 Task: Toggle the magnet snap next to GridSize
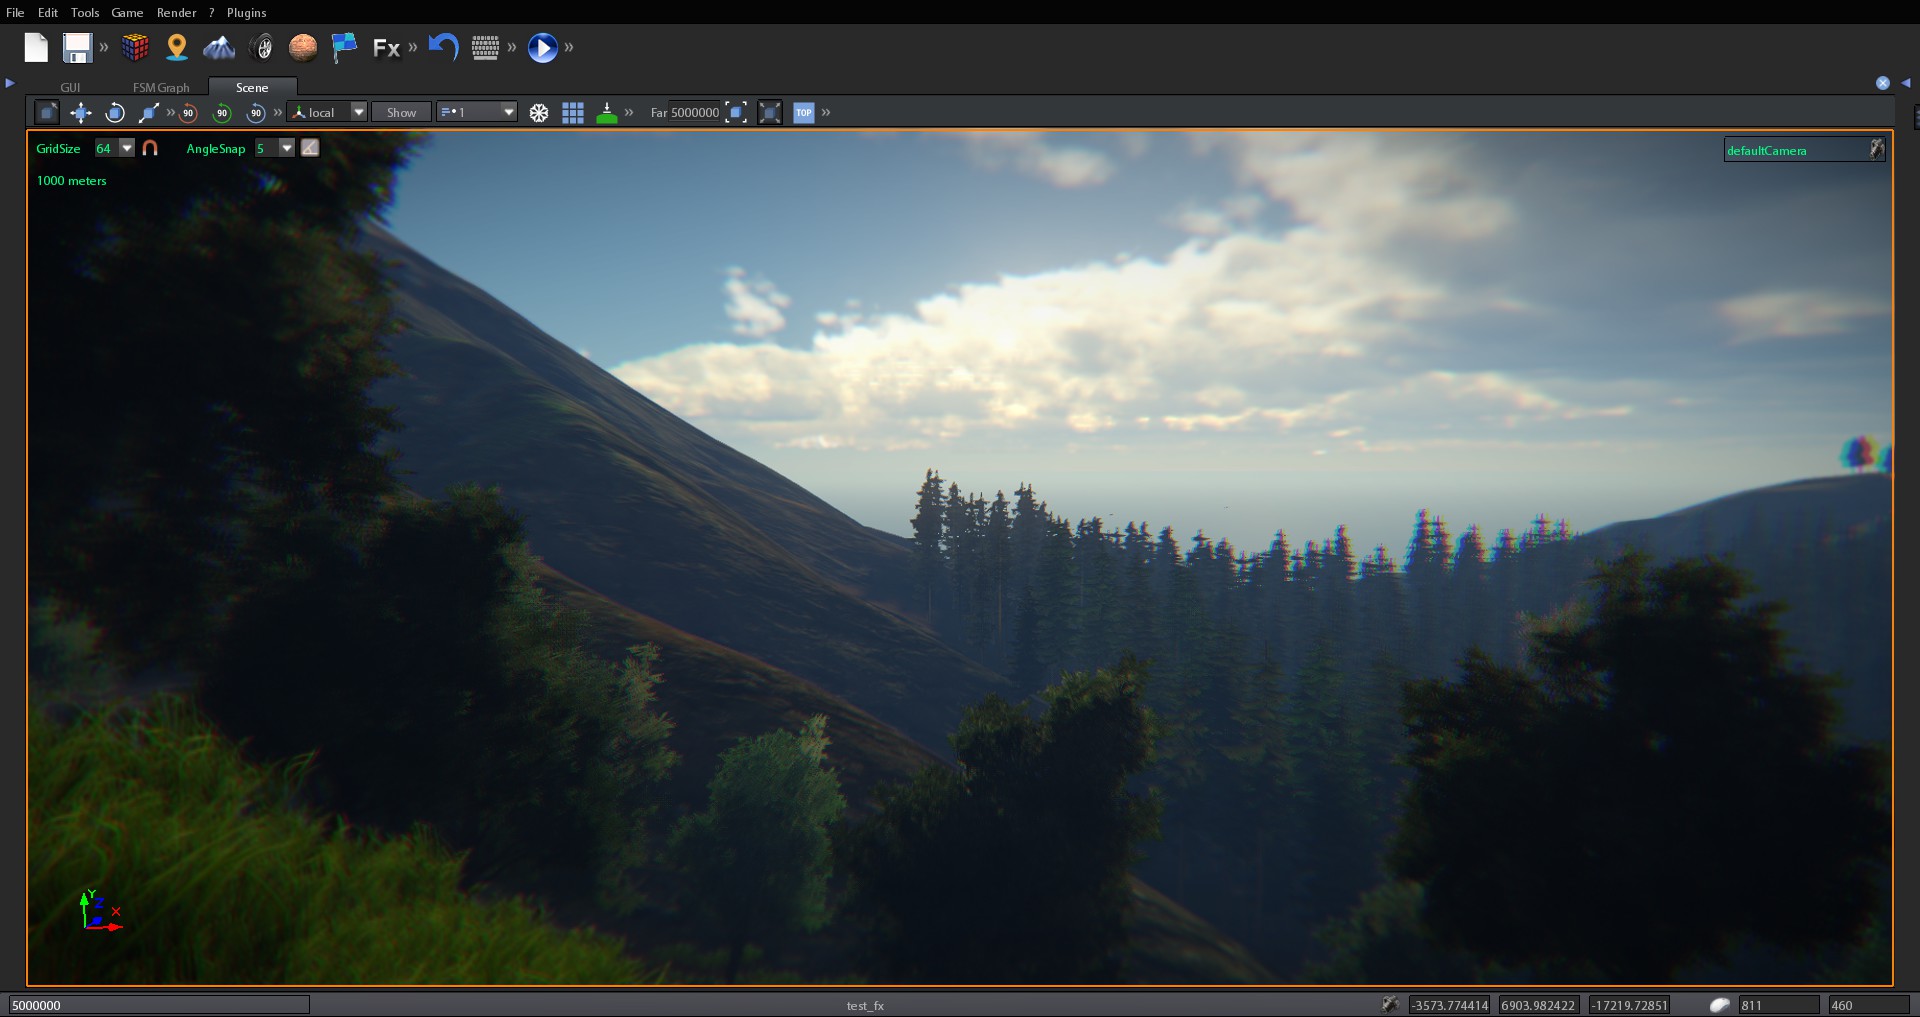point(150,147)
